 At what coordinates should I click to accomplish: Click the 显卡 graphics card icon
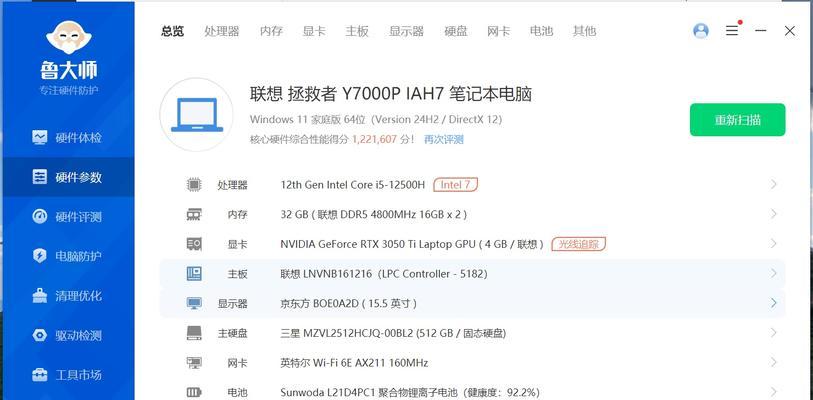point(194,244)
